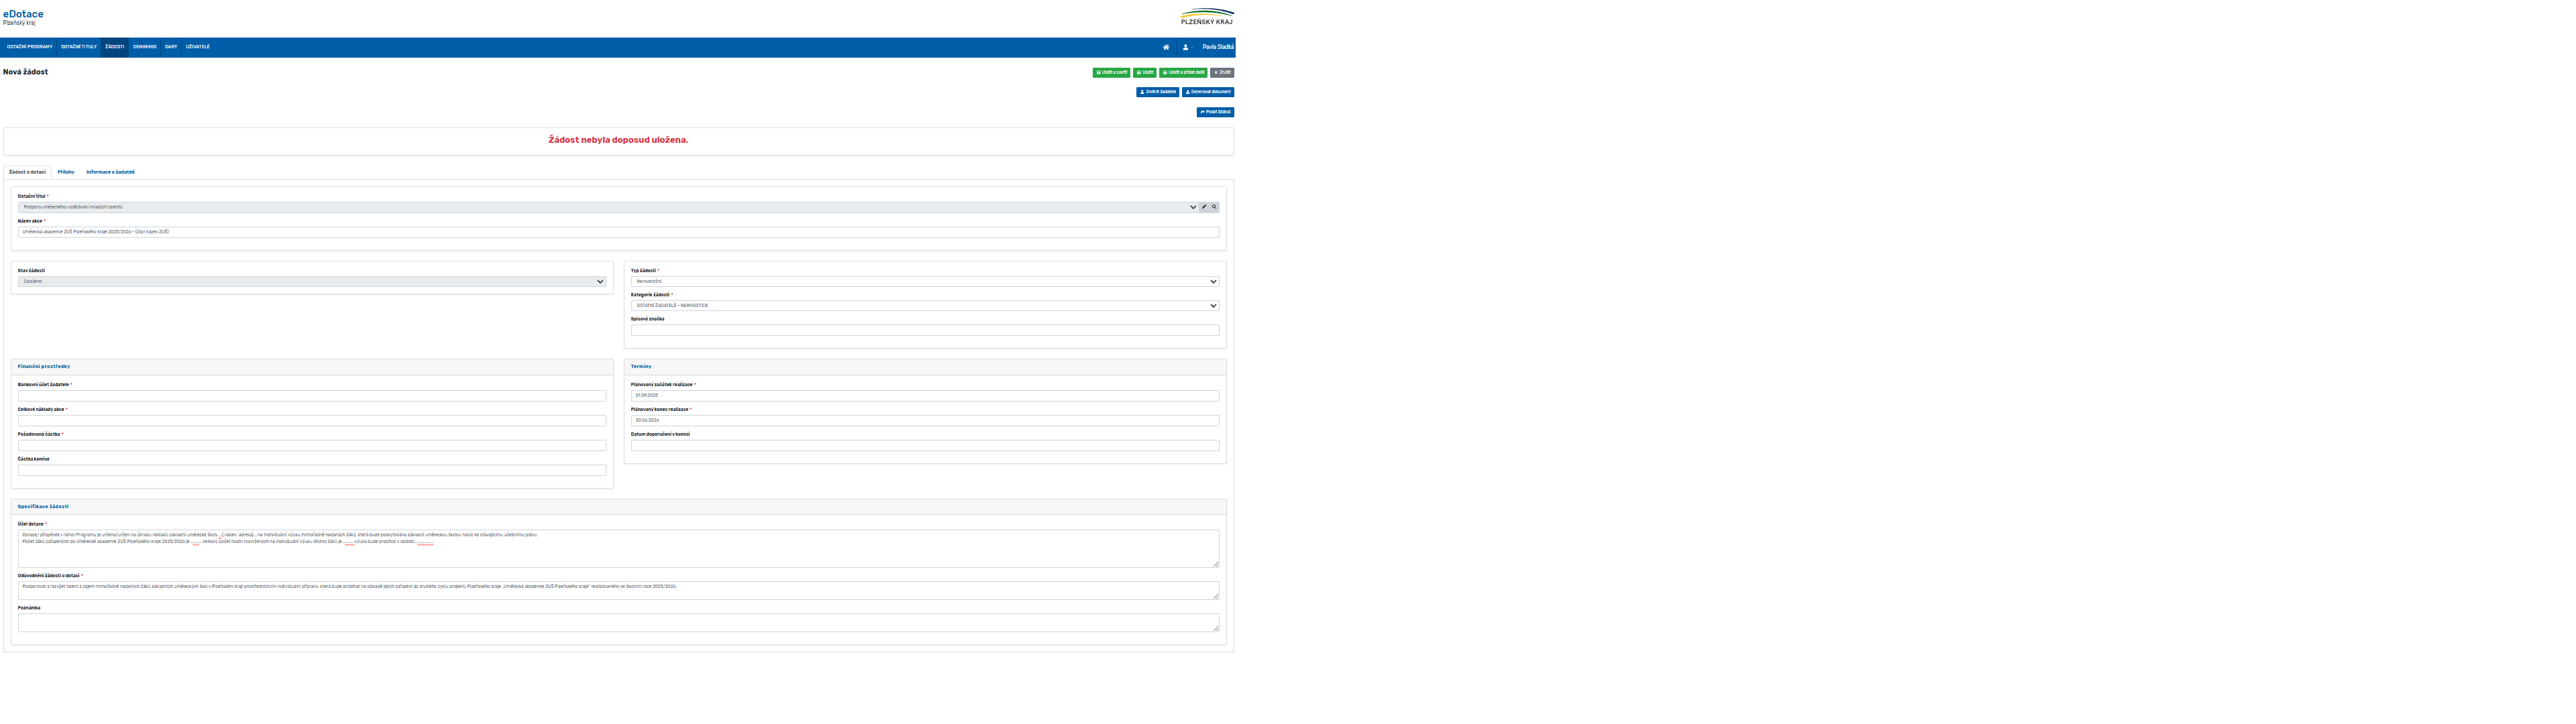Click the magnifier search icon beside Dotační titul
Viewport: 2576px width, 724px height.
1214,207
